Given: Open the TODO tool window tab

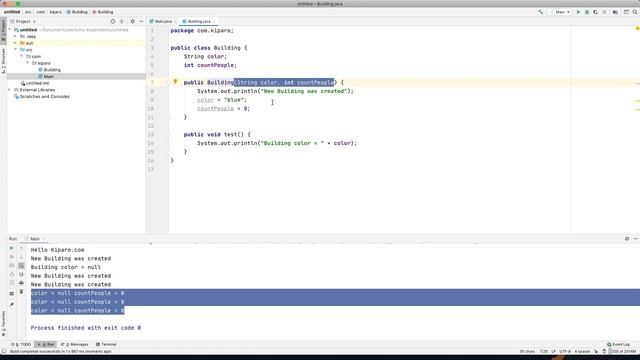Looking at the screenshot, I should pos(21,344).
